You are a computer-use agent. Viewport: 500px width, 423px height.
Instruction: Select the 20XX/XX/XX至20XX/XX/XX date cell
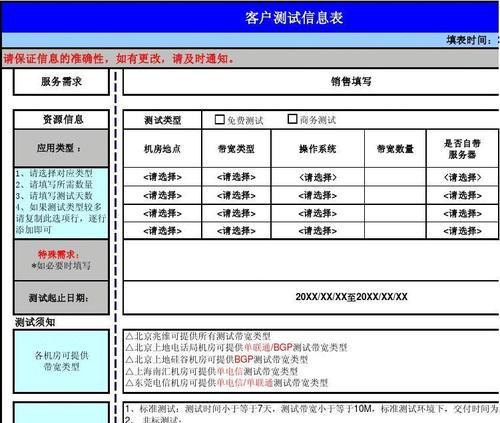click(x=311, y=297)
